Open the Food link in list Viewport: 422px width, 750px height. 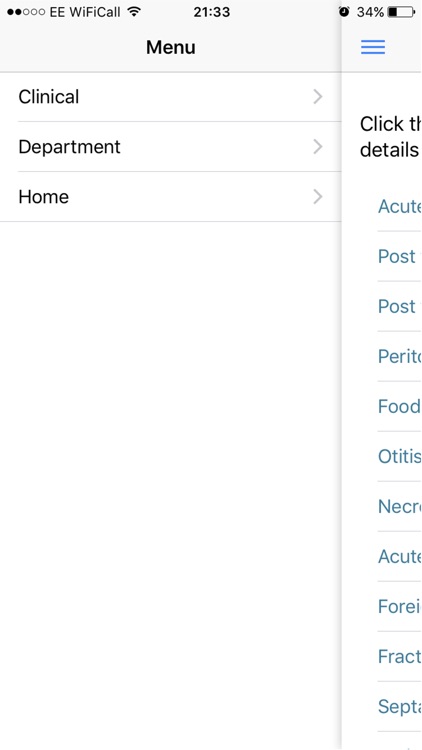click(x=399, y=407)
